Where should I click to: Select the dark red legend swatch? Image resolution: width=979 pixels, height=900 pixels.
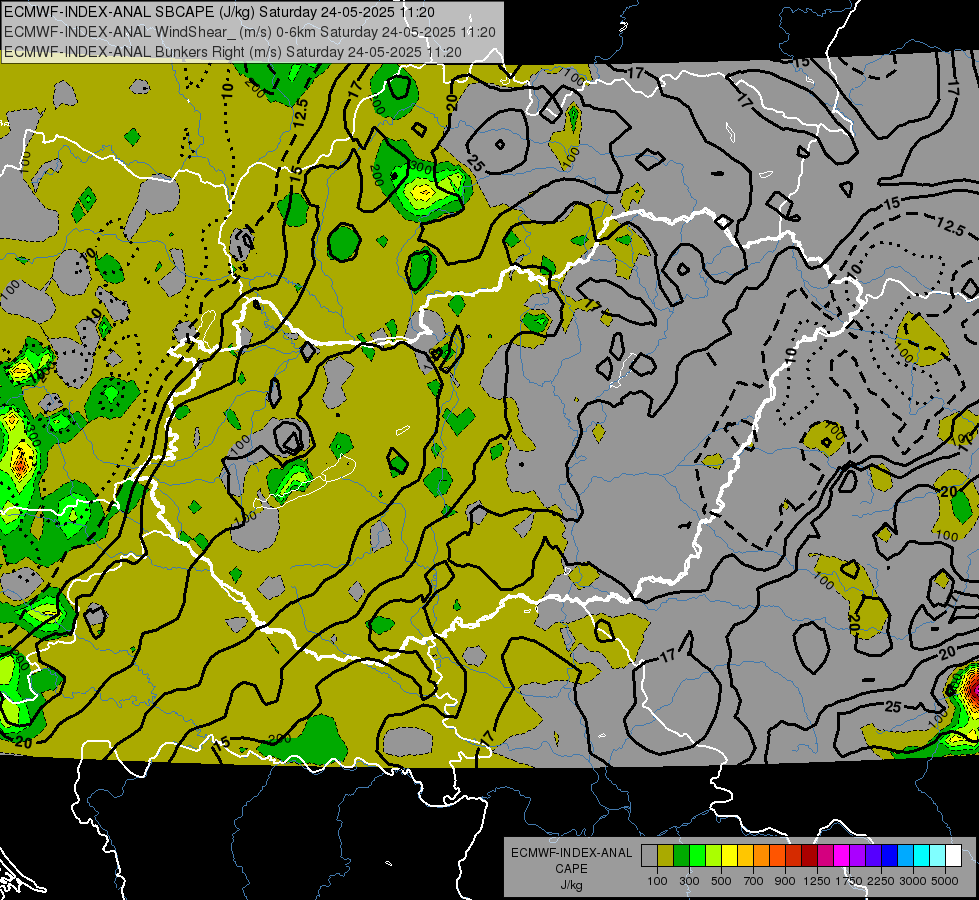pos(809,855)
